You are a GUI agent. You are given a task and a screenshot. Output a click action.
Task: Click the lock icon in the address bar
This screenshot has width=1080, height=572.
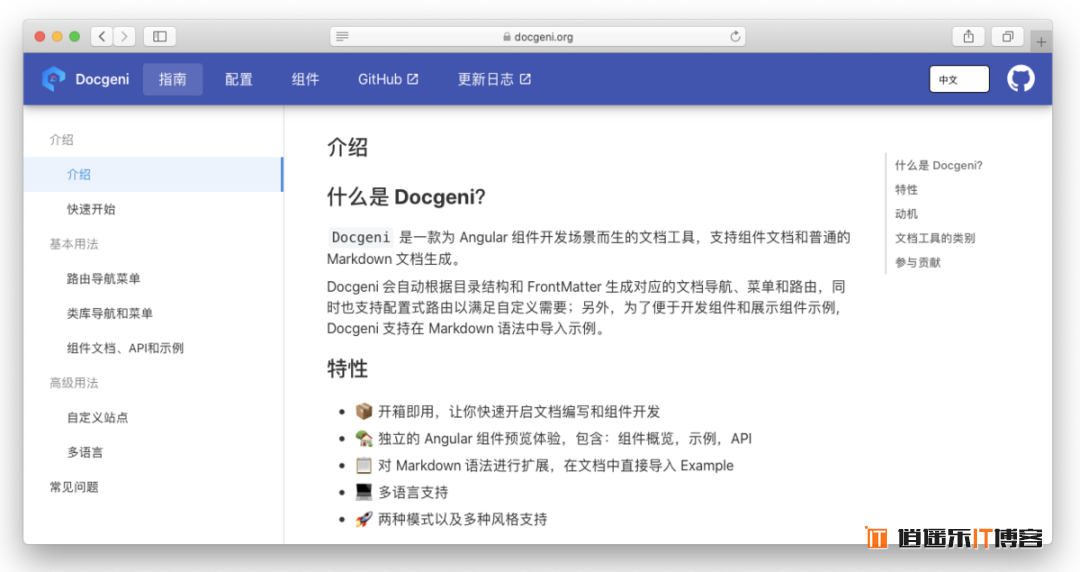(507, 37)
